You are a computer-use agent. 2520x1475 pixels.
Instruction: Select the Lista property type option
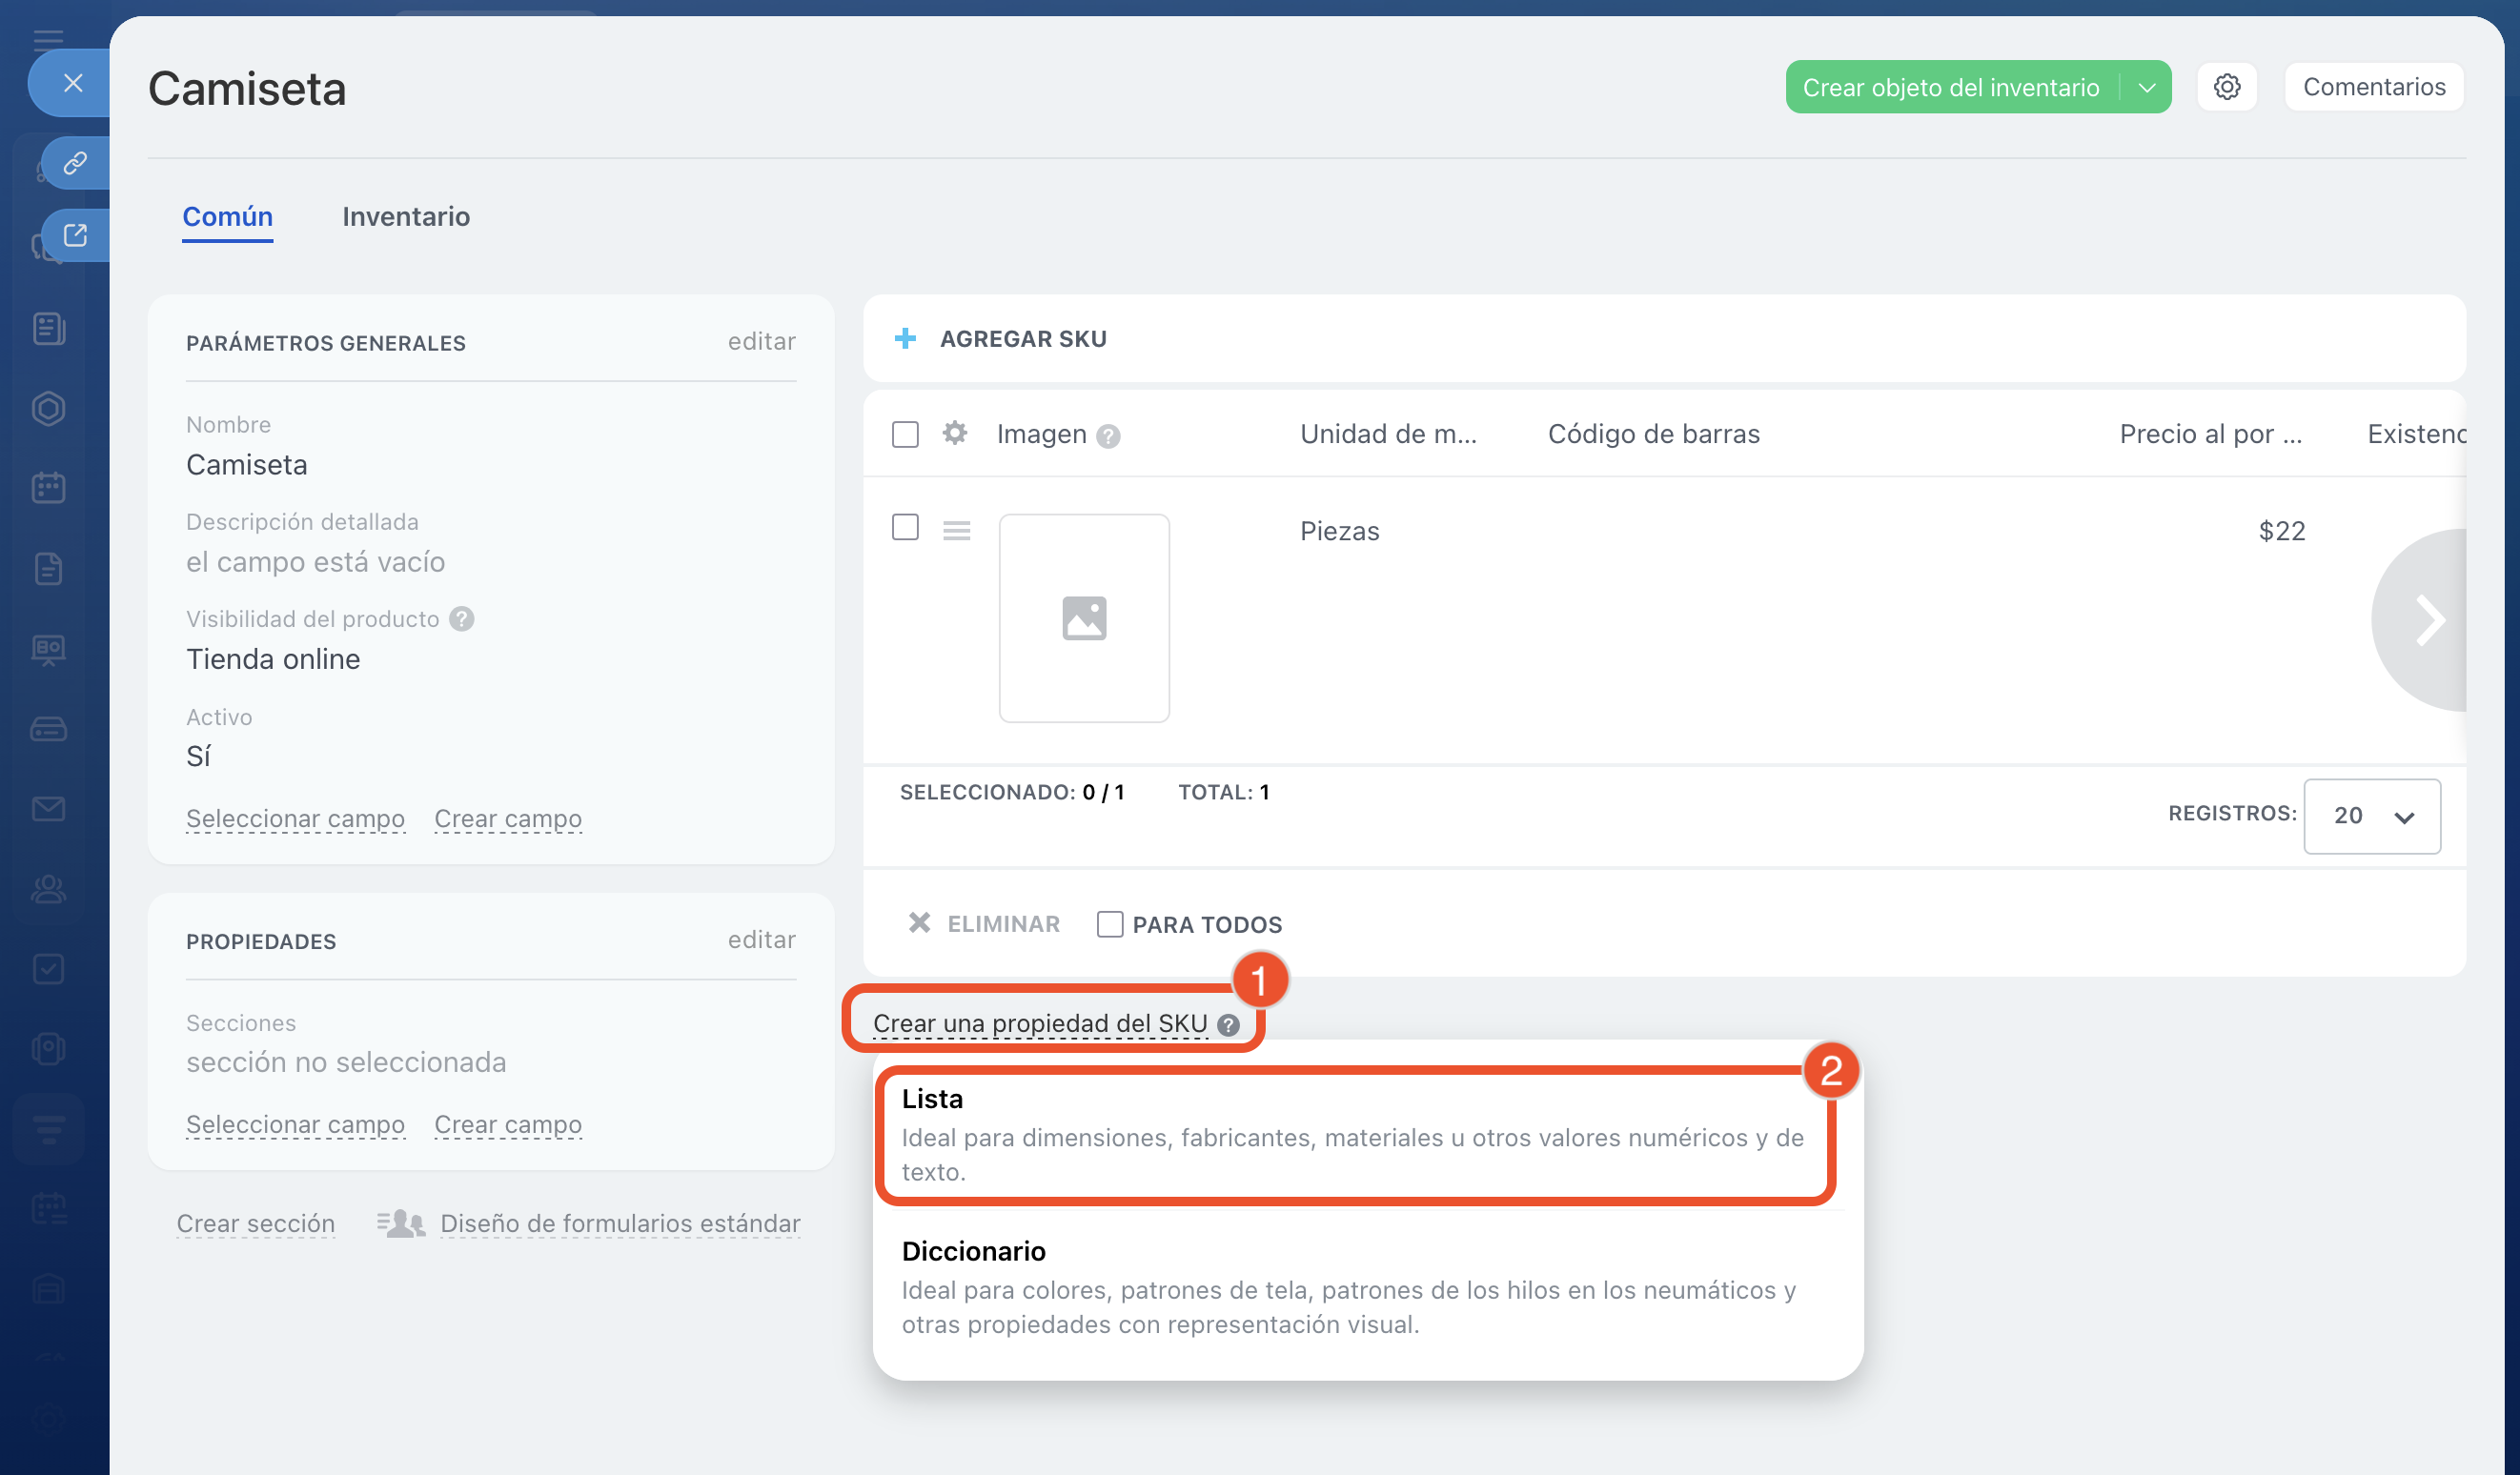(1352, 1134)
